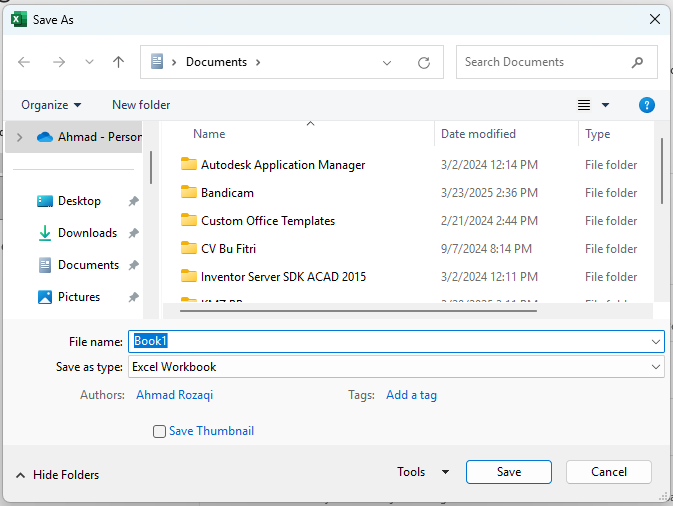Open the Bandicam folder
This screenshot has width=673, height=506.
[227, 193]
